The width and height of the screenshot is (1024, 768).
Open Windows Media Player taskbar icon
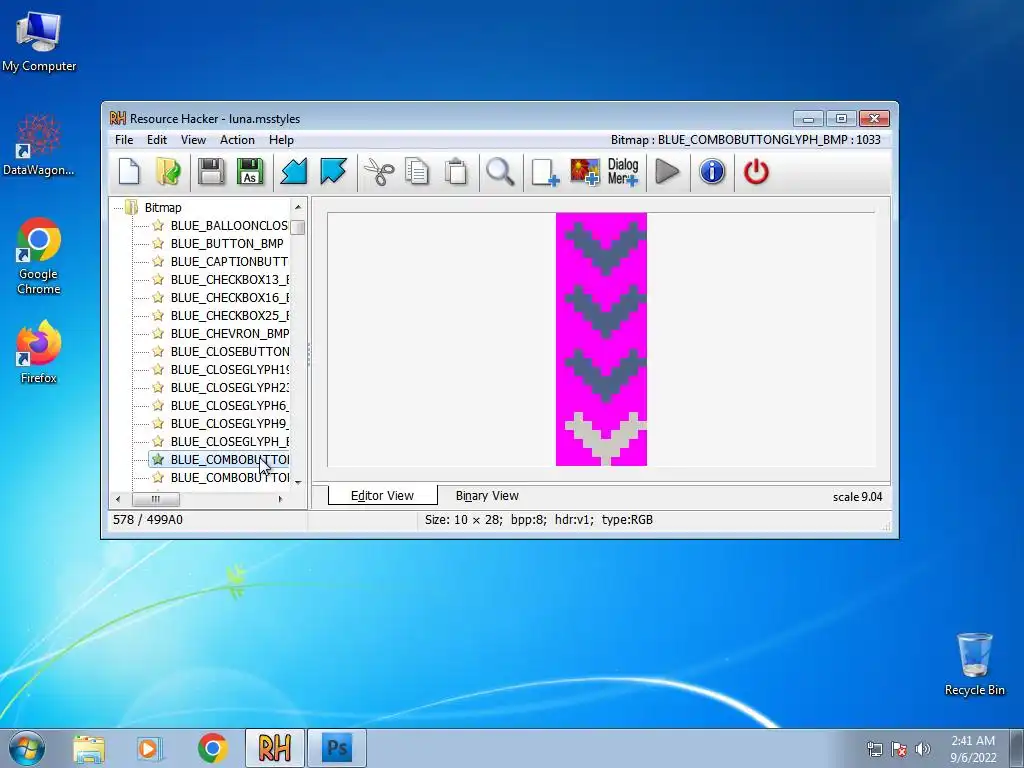click(x=149, y=748)
